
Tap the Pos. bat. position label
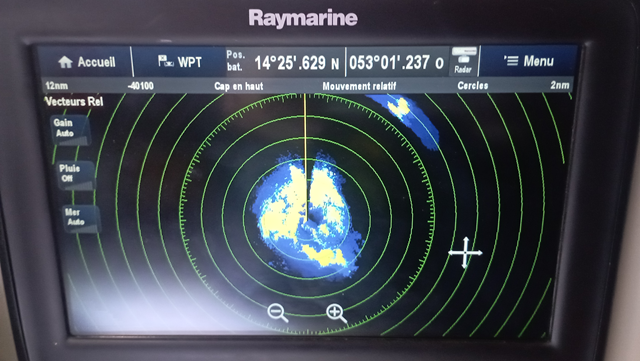[236, 61]
